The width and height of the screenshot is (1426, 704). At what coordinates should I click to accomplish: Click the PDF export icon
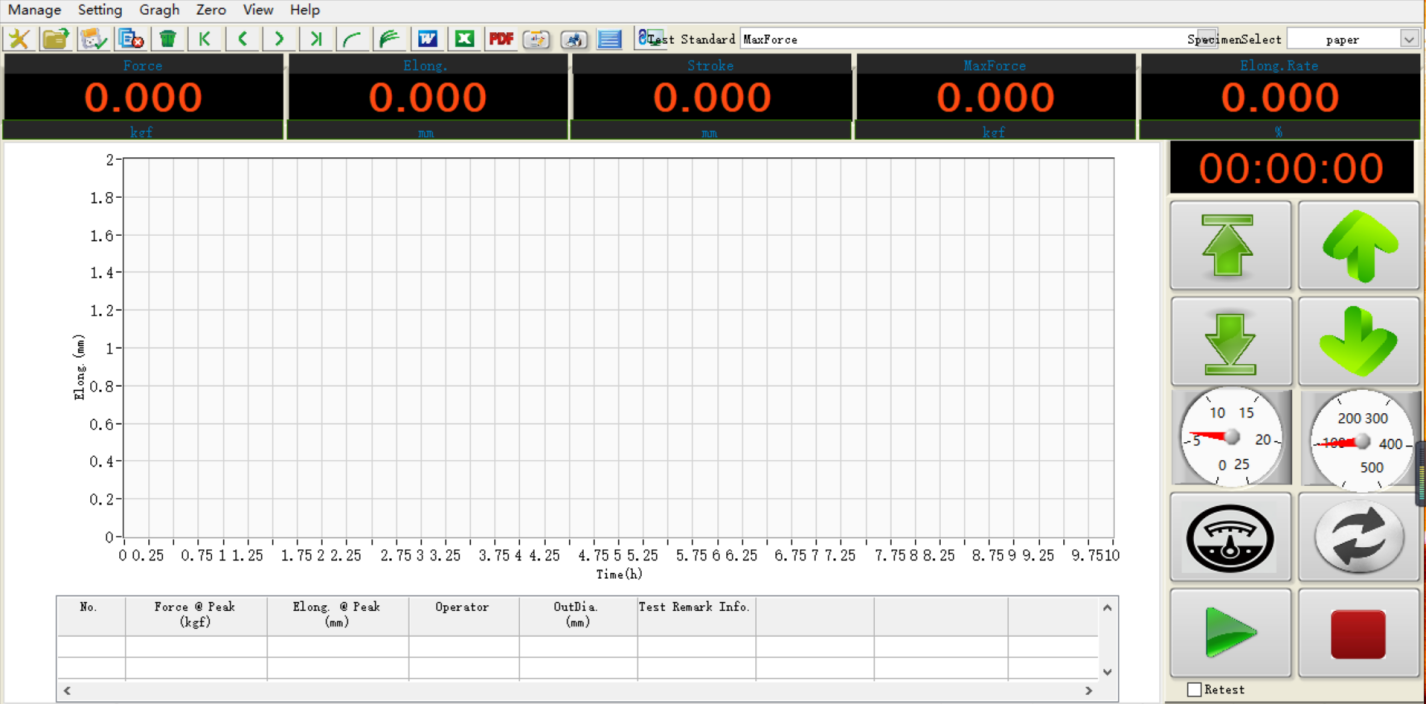[501, 39]
